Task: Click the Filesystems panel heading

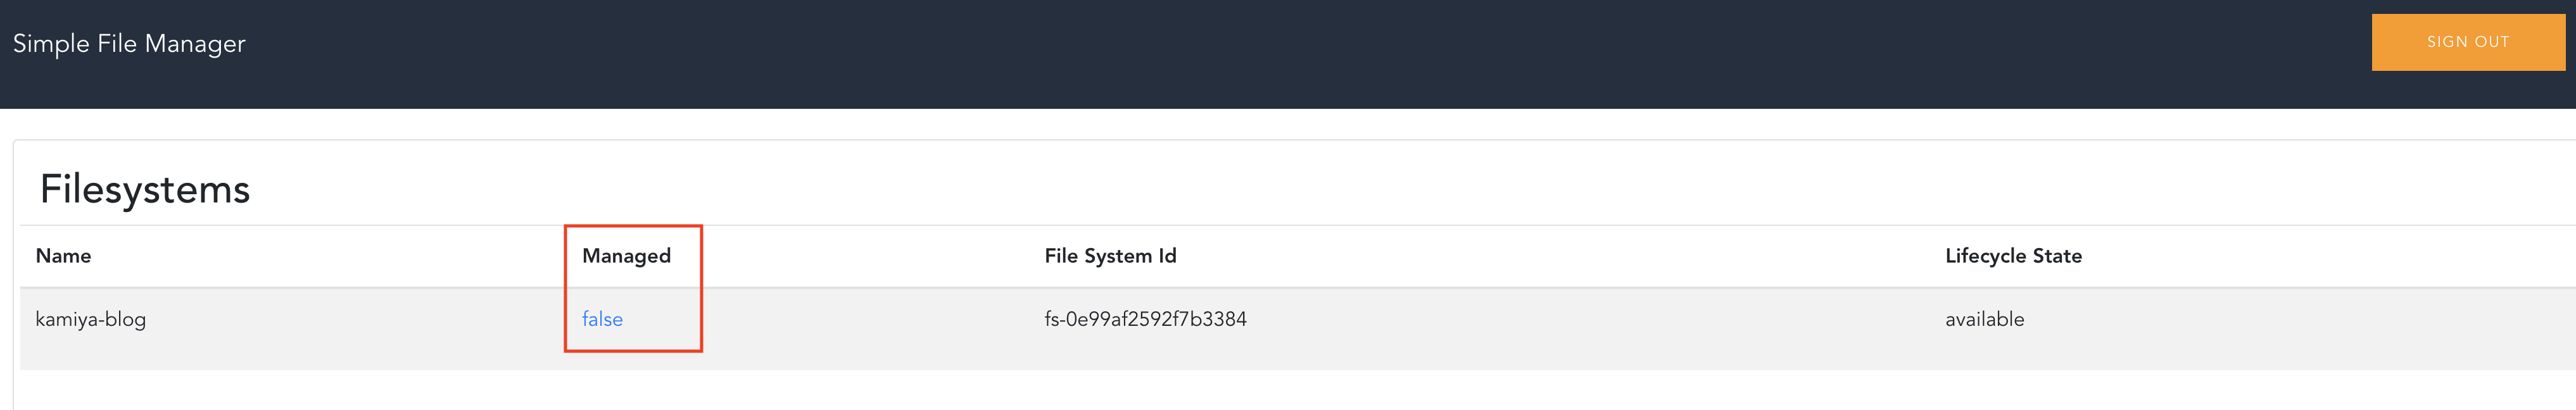Action: pyautogui.click(x=145, y=188)
